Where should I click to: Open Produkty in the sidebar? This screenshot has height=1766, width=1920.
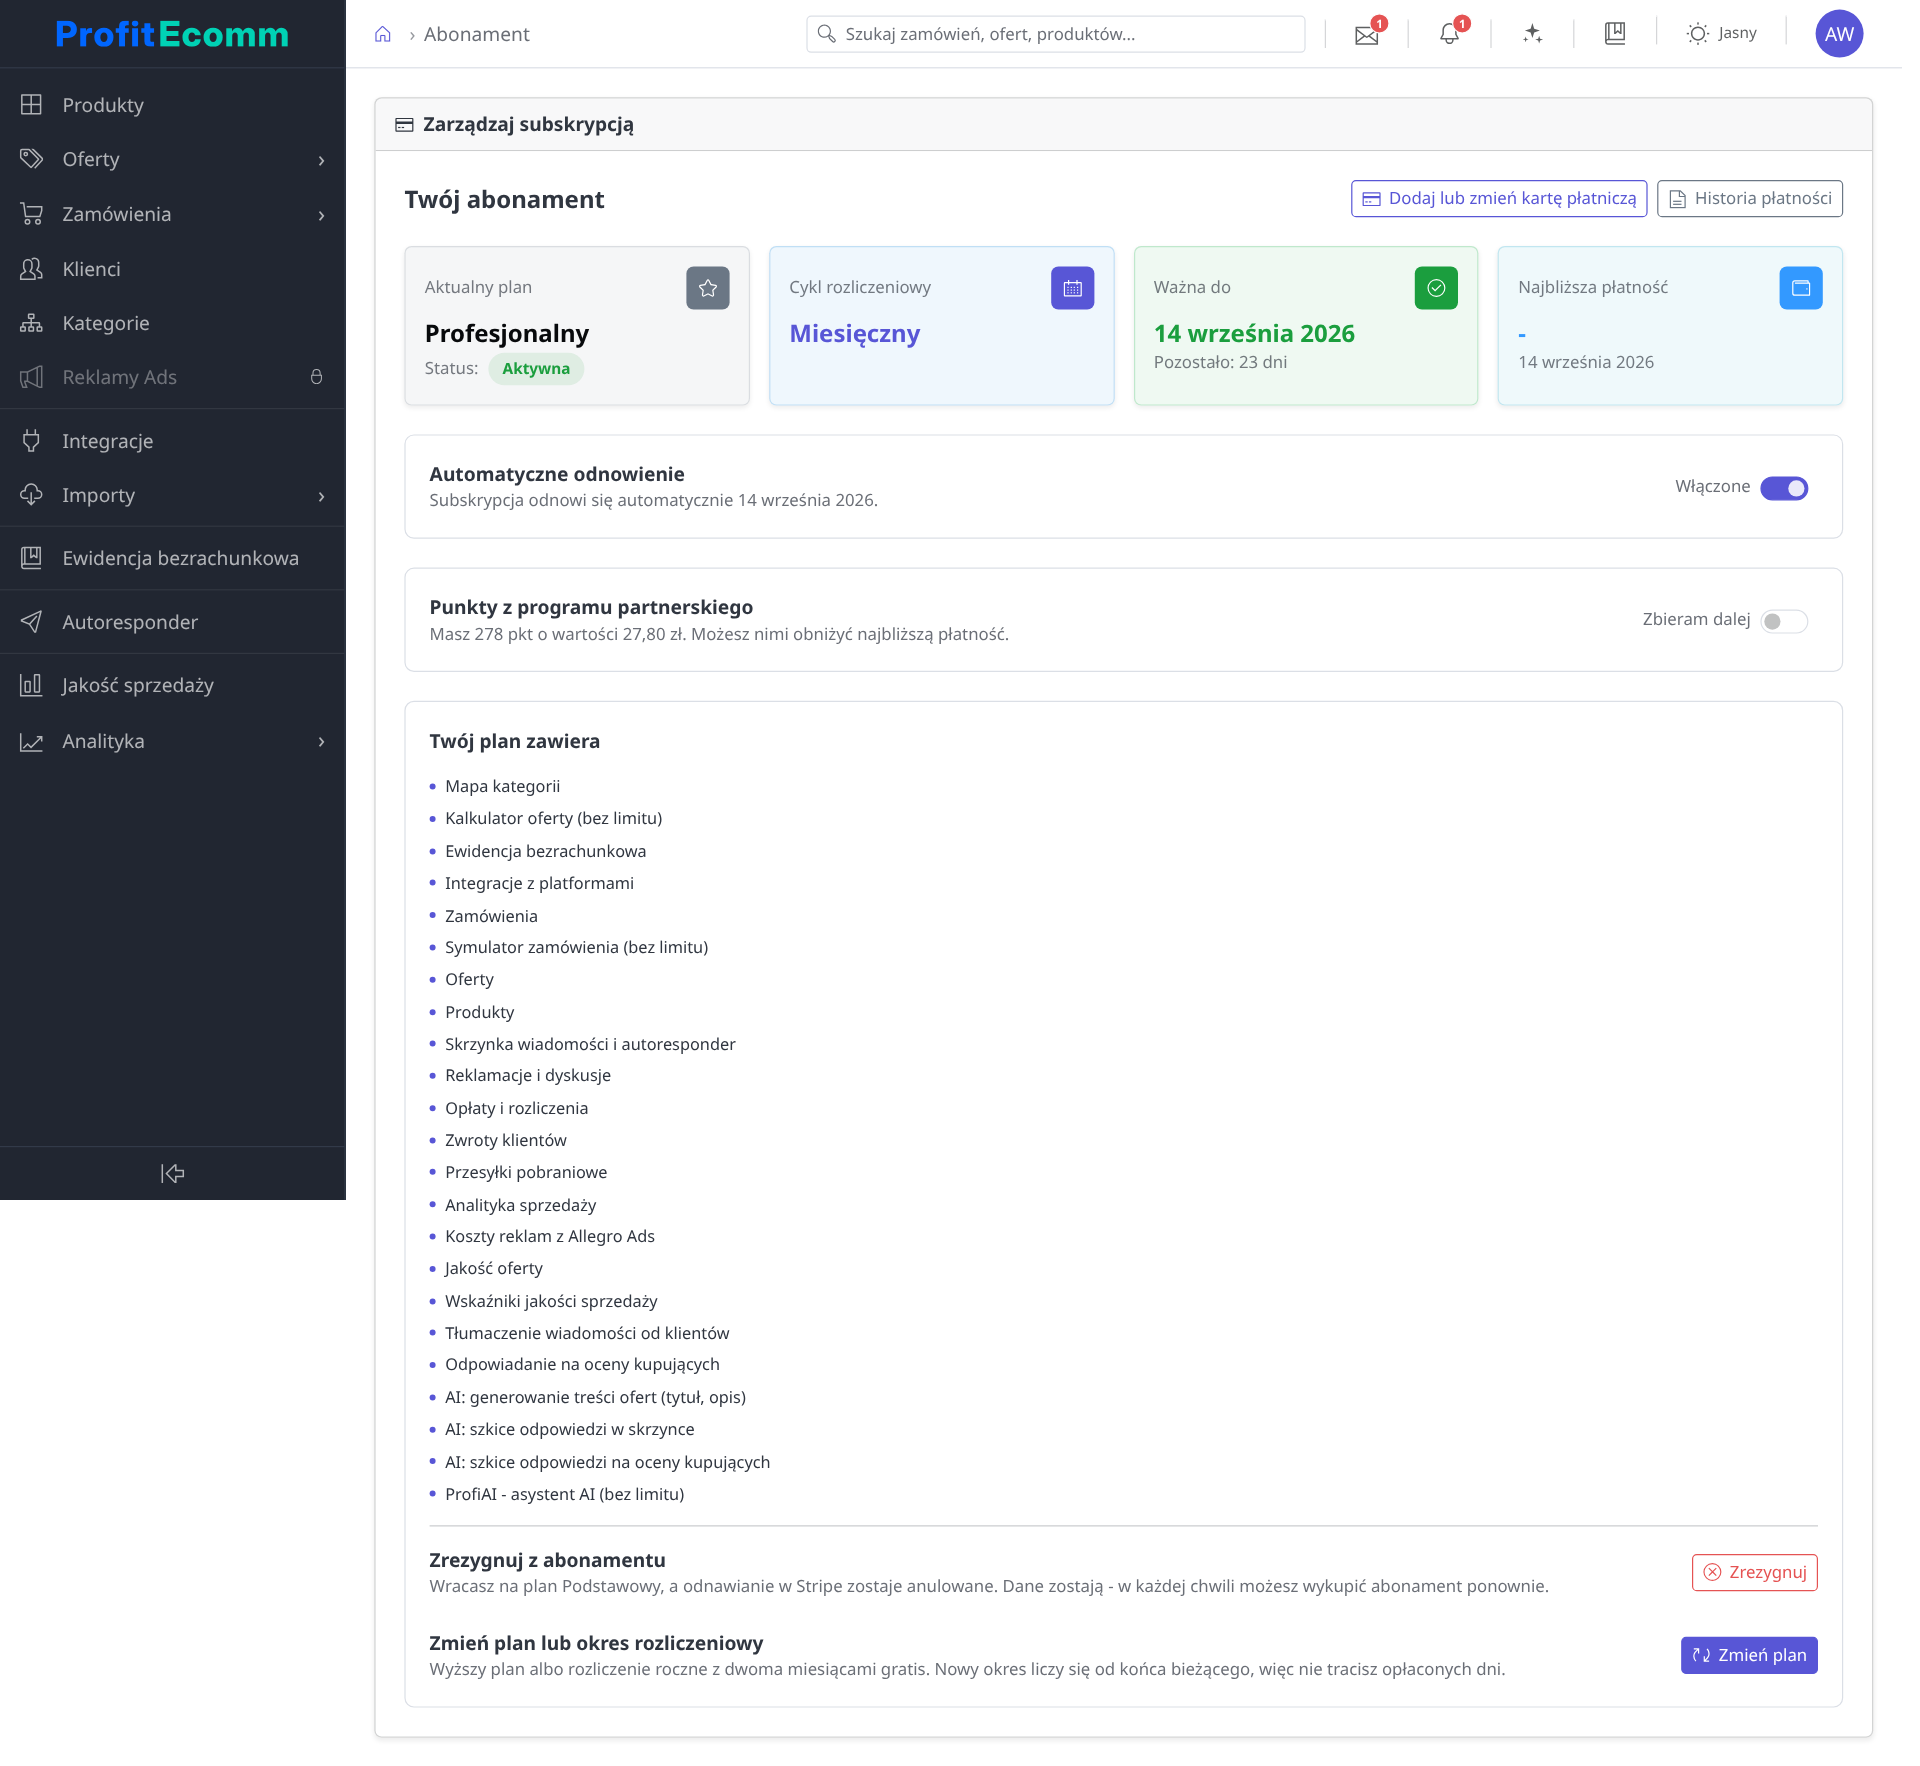173,105
